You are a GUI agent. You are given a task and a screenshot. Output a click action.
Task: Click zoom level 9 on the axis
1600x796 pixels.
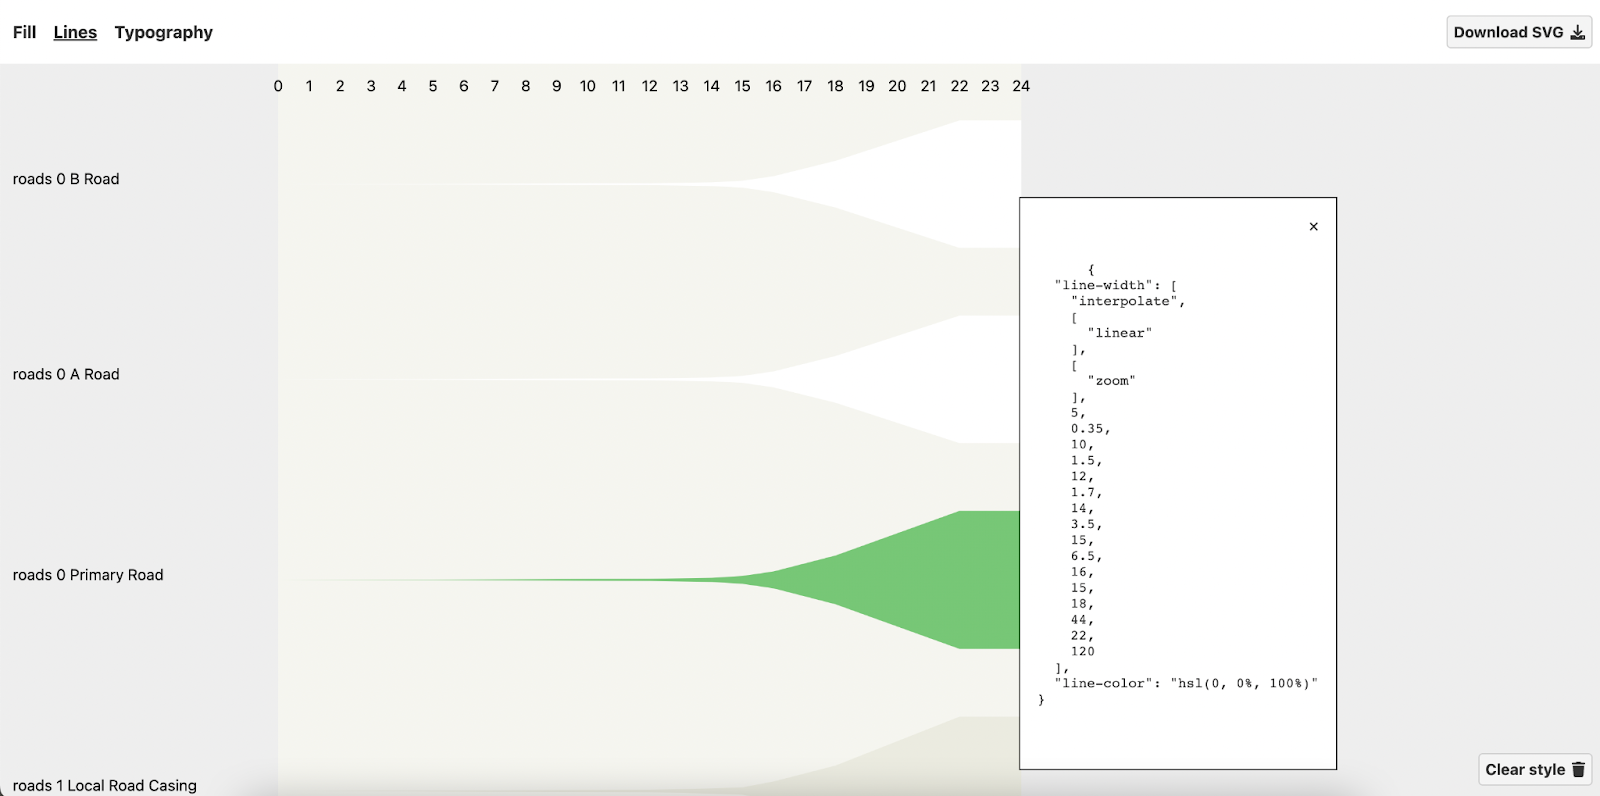coord(557,86)
